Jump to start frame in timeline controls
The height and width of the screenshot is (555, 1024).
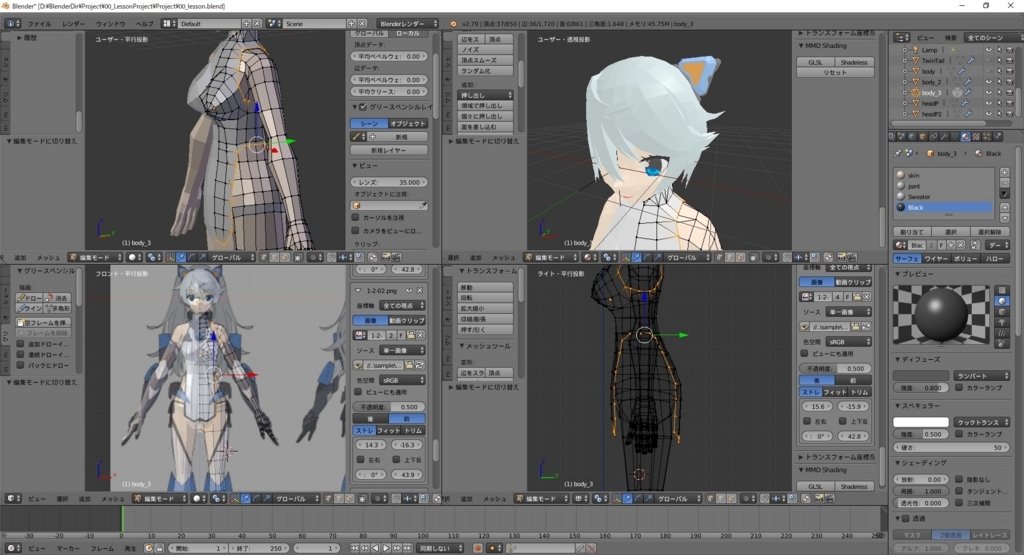pyautogui.click(x=354, y=548)
